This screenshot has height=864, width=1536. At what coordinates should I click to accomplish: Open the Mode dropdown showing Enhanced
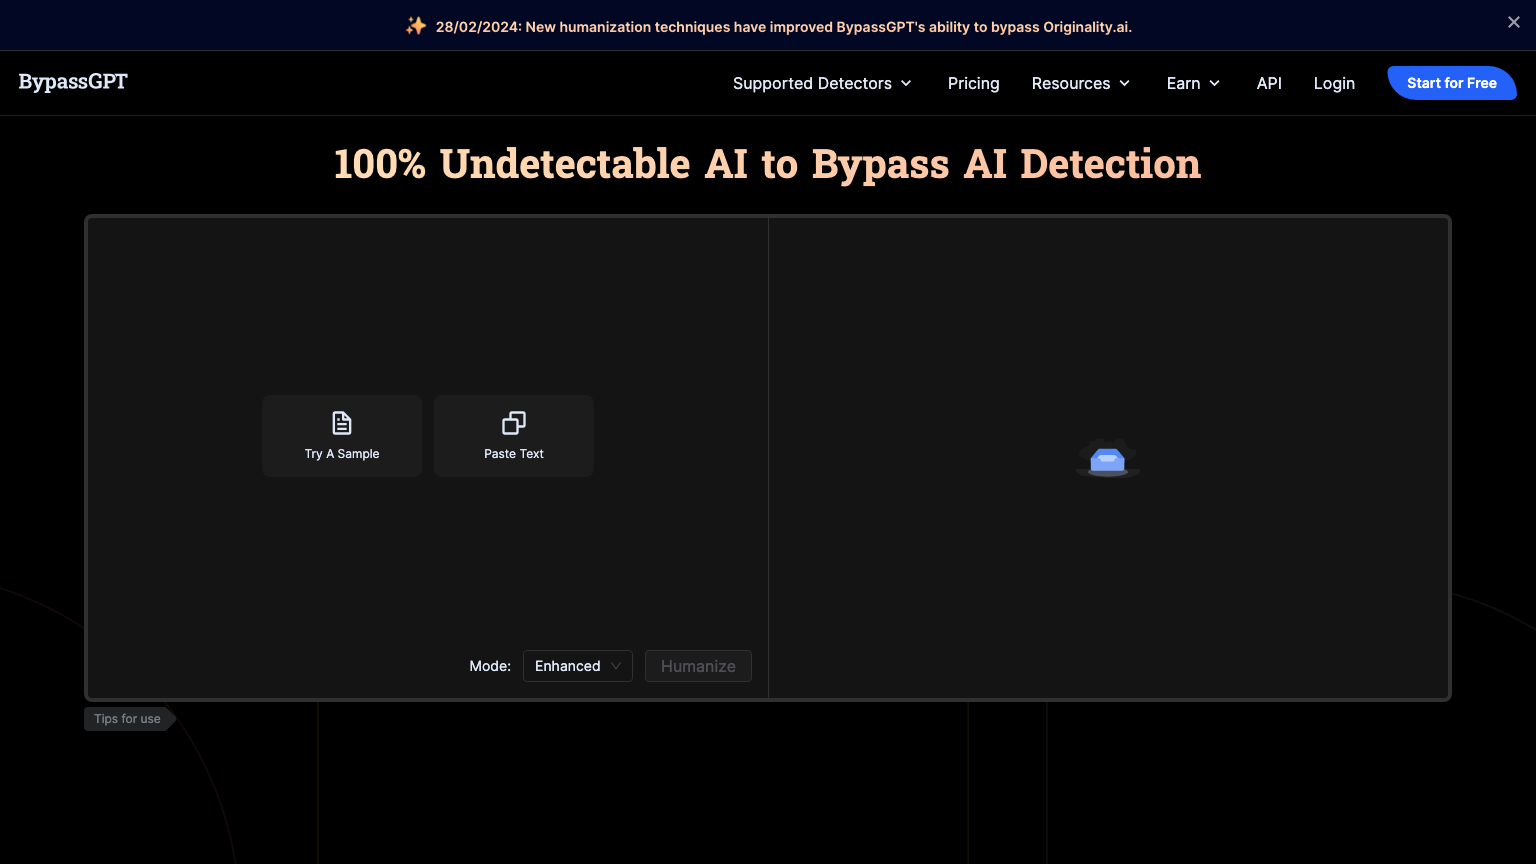click(x=577, y=665)
